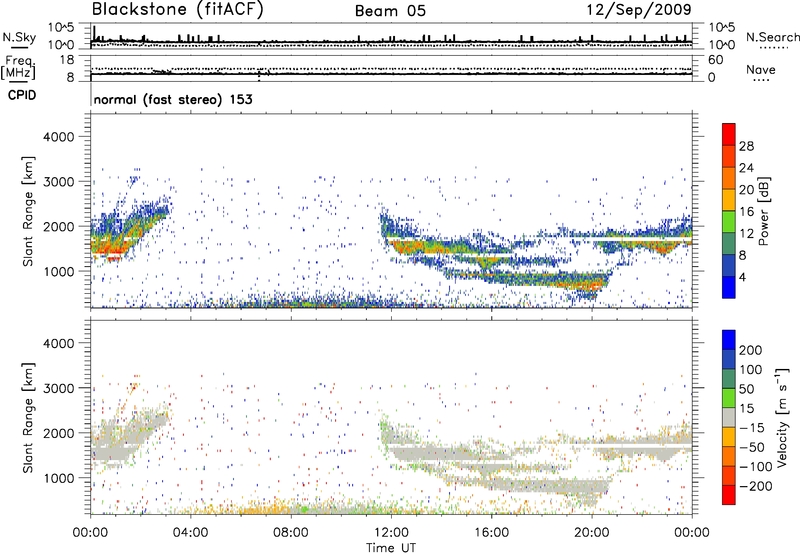Pick the light green segment of Power colorbar
The width and height of the screenshot is (800, 554).
pyautogui.click(x=729, y=222)
